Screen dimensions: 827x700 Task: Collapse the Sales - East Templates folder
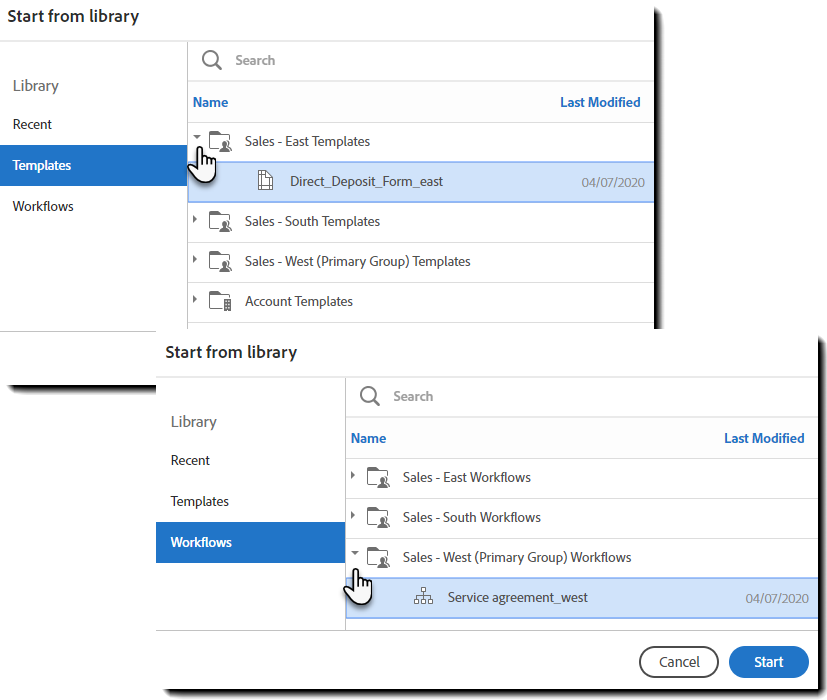[x=196, y=139]
